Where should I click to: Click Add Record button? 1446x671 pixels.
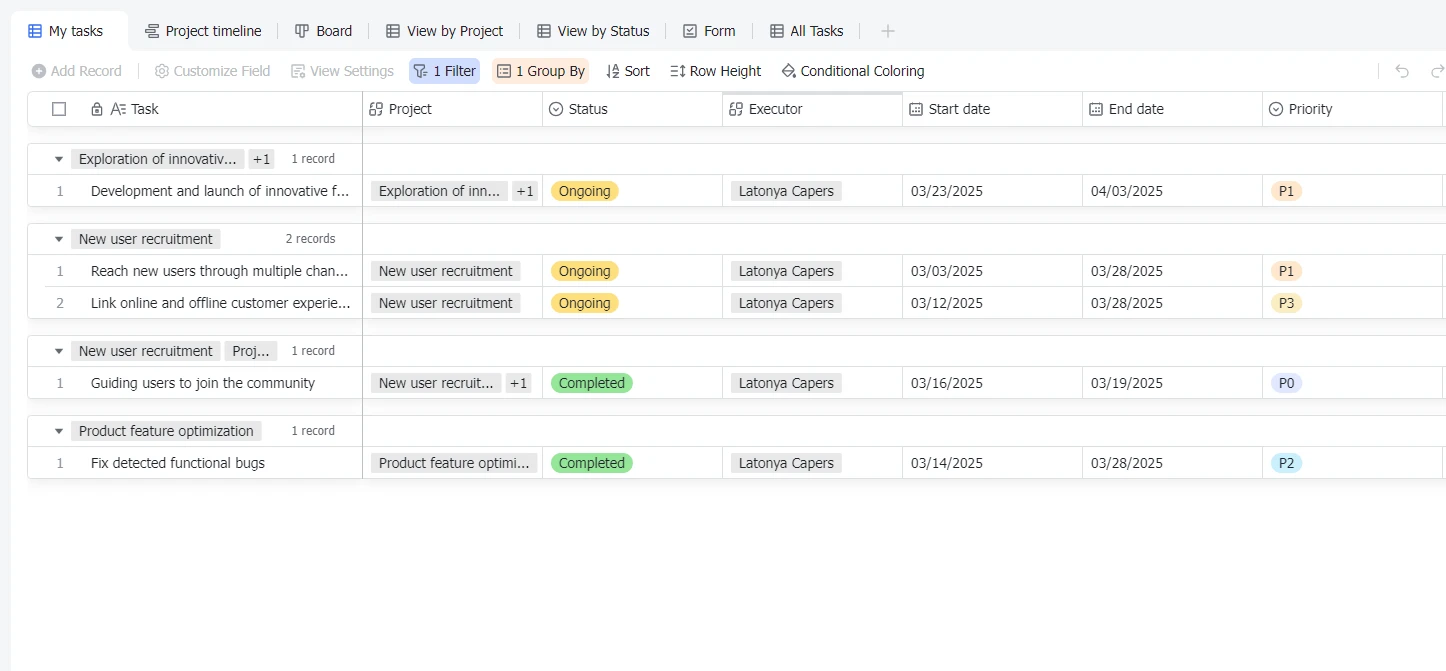click(x=77, y=71)
